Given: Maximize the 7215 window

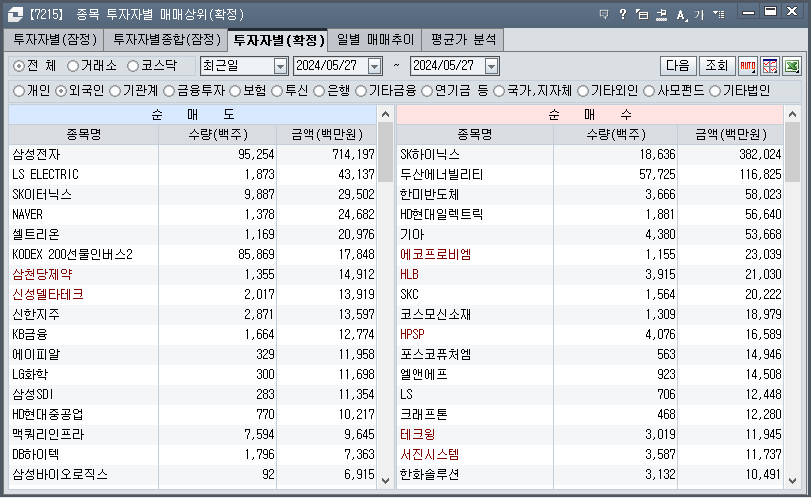Looking at the screenshot, I should coord(770,11).
